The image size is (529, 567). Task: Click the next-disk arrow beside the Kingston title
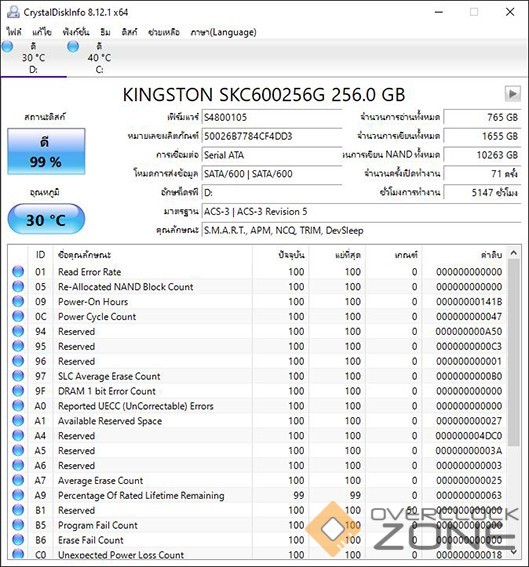click(x=512, y=94)
